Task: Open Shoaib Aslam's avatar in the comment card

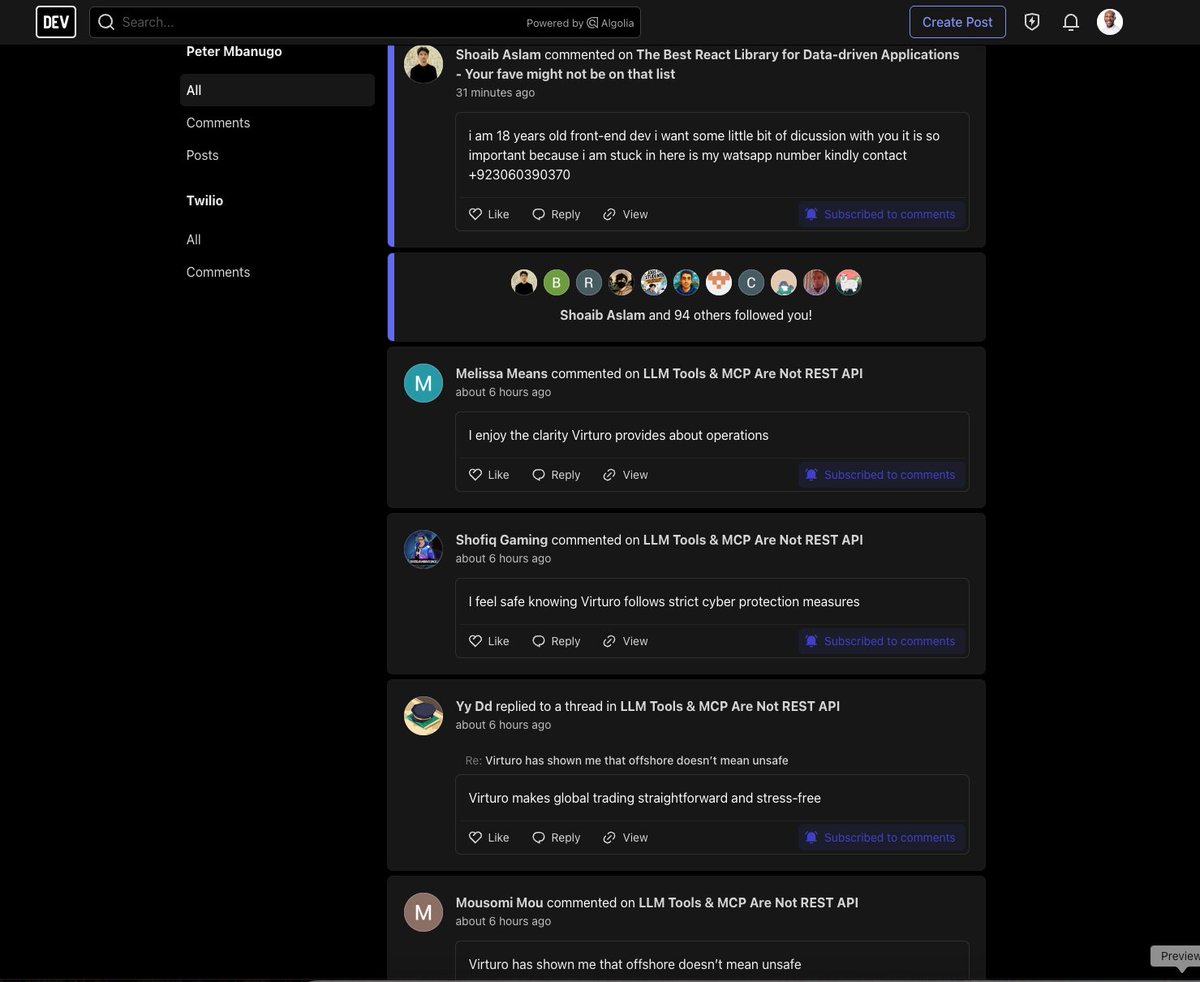Action: [x=423, y=64]
